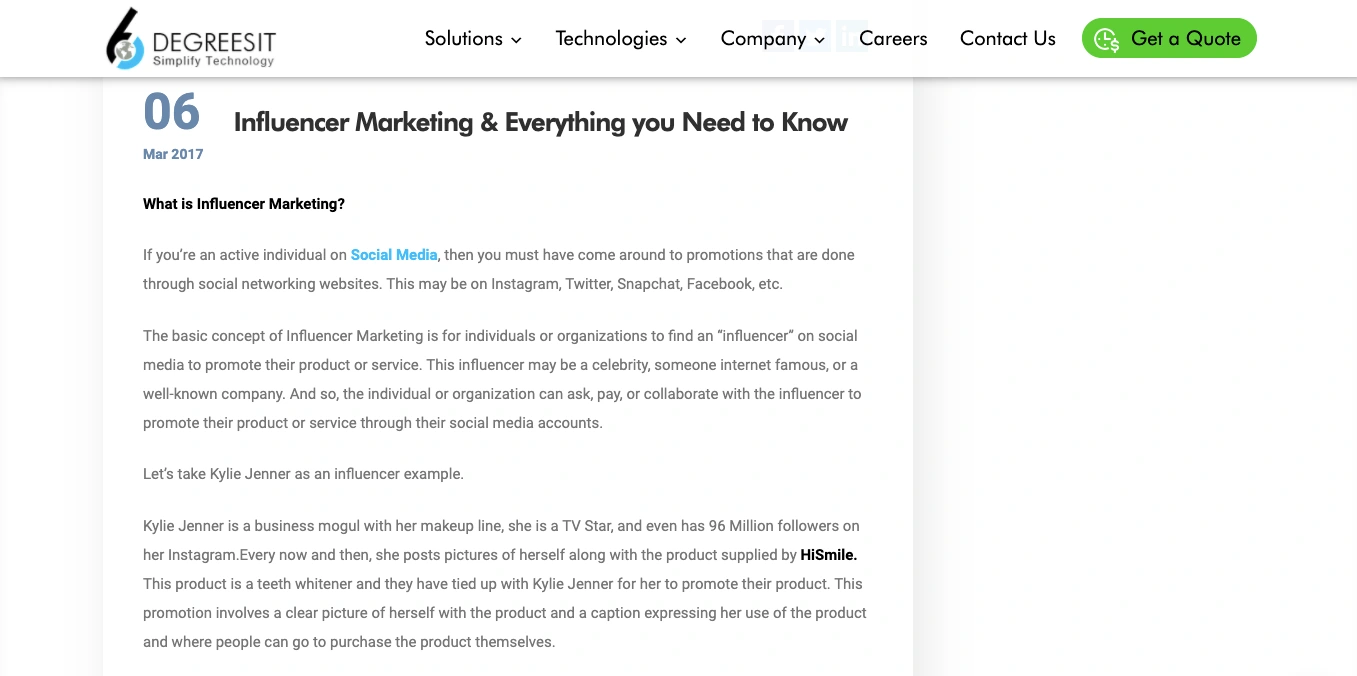This screenshot has width=1357, height=676.
Task: Click the green Get a Quote button
Action: pyautogui.click(x=1169, y=38)
